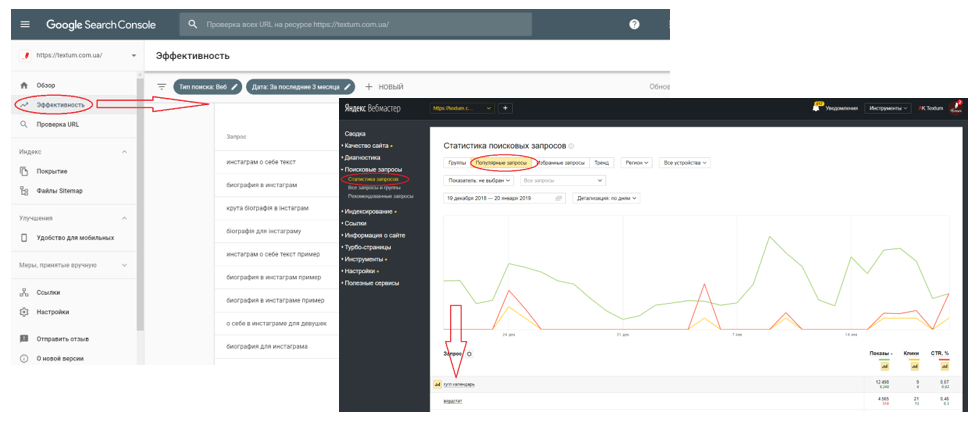Click query биография в инстаграм пример
979x421 pixels.
coord(273,277)
